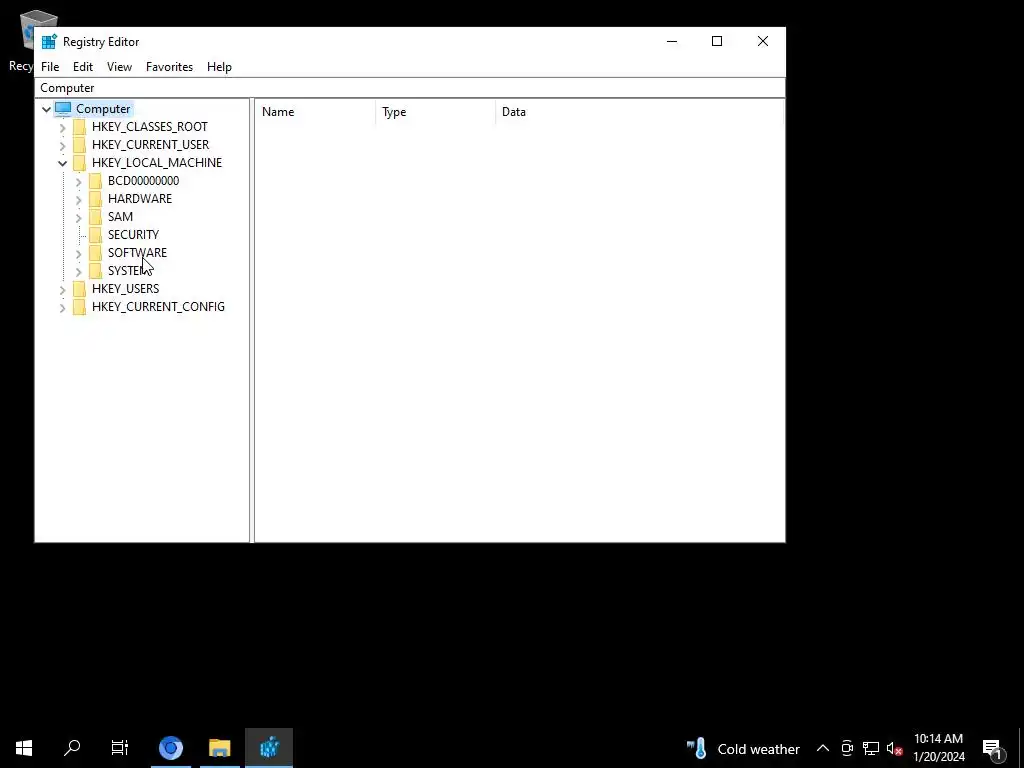Click Registry Editor taskbar button
Image resolution: width=1024 pixels, height=768 pixels.
coord(269,748)
